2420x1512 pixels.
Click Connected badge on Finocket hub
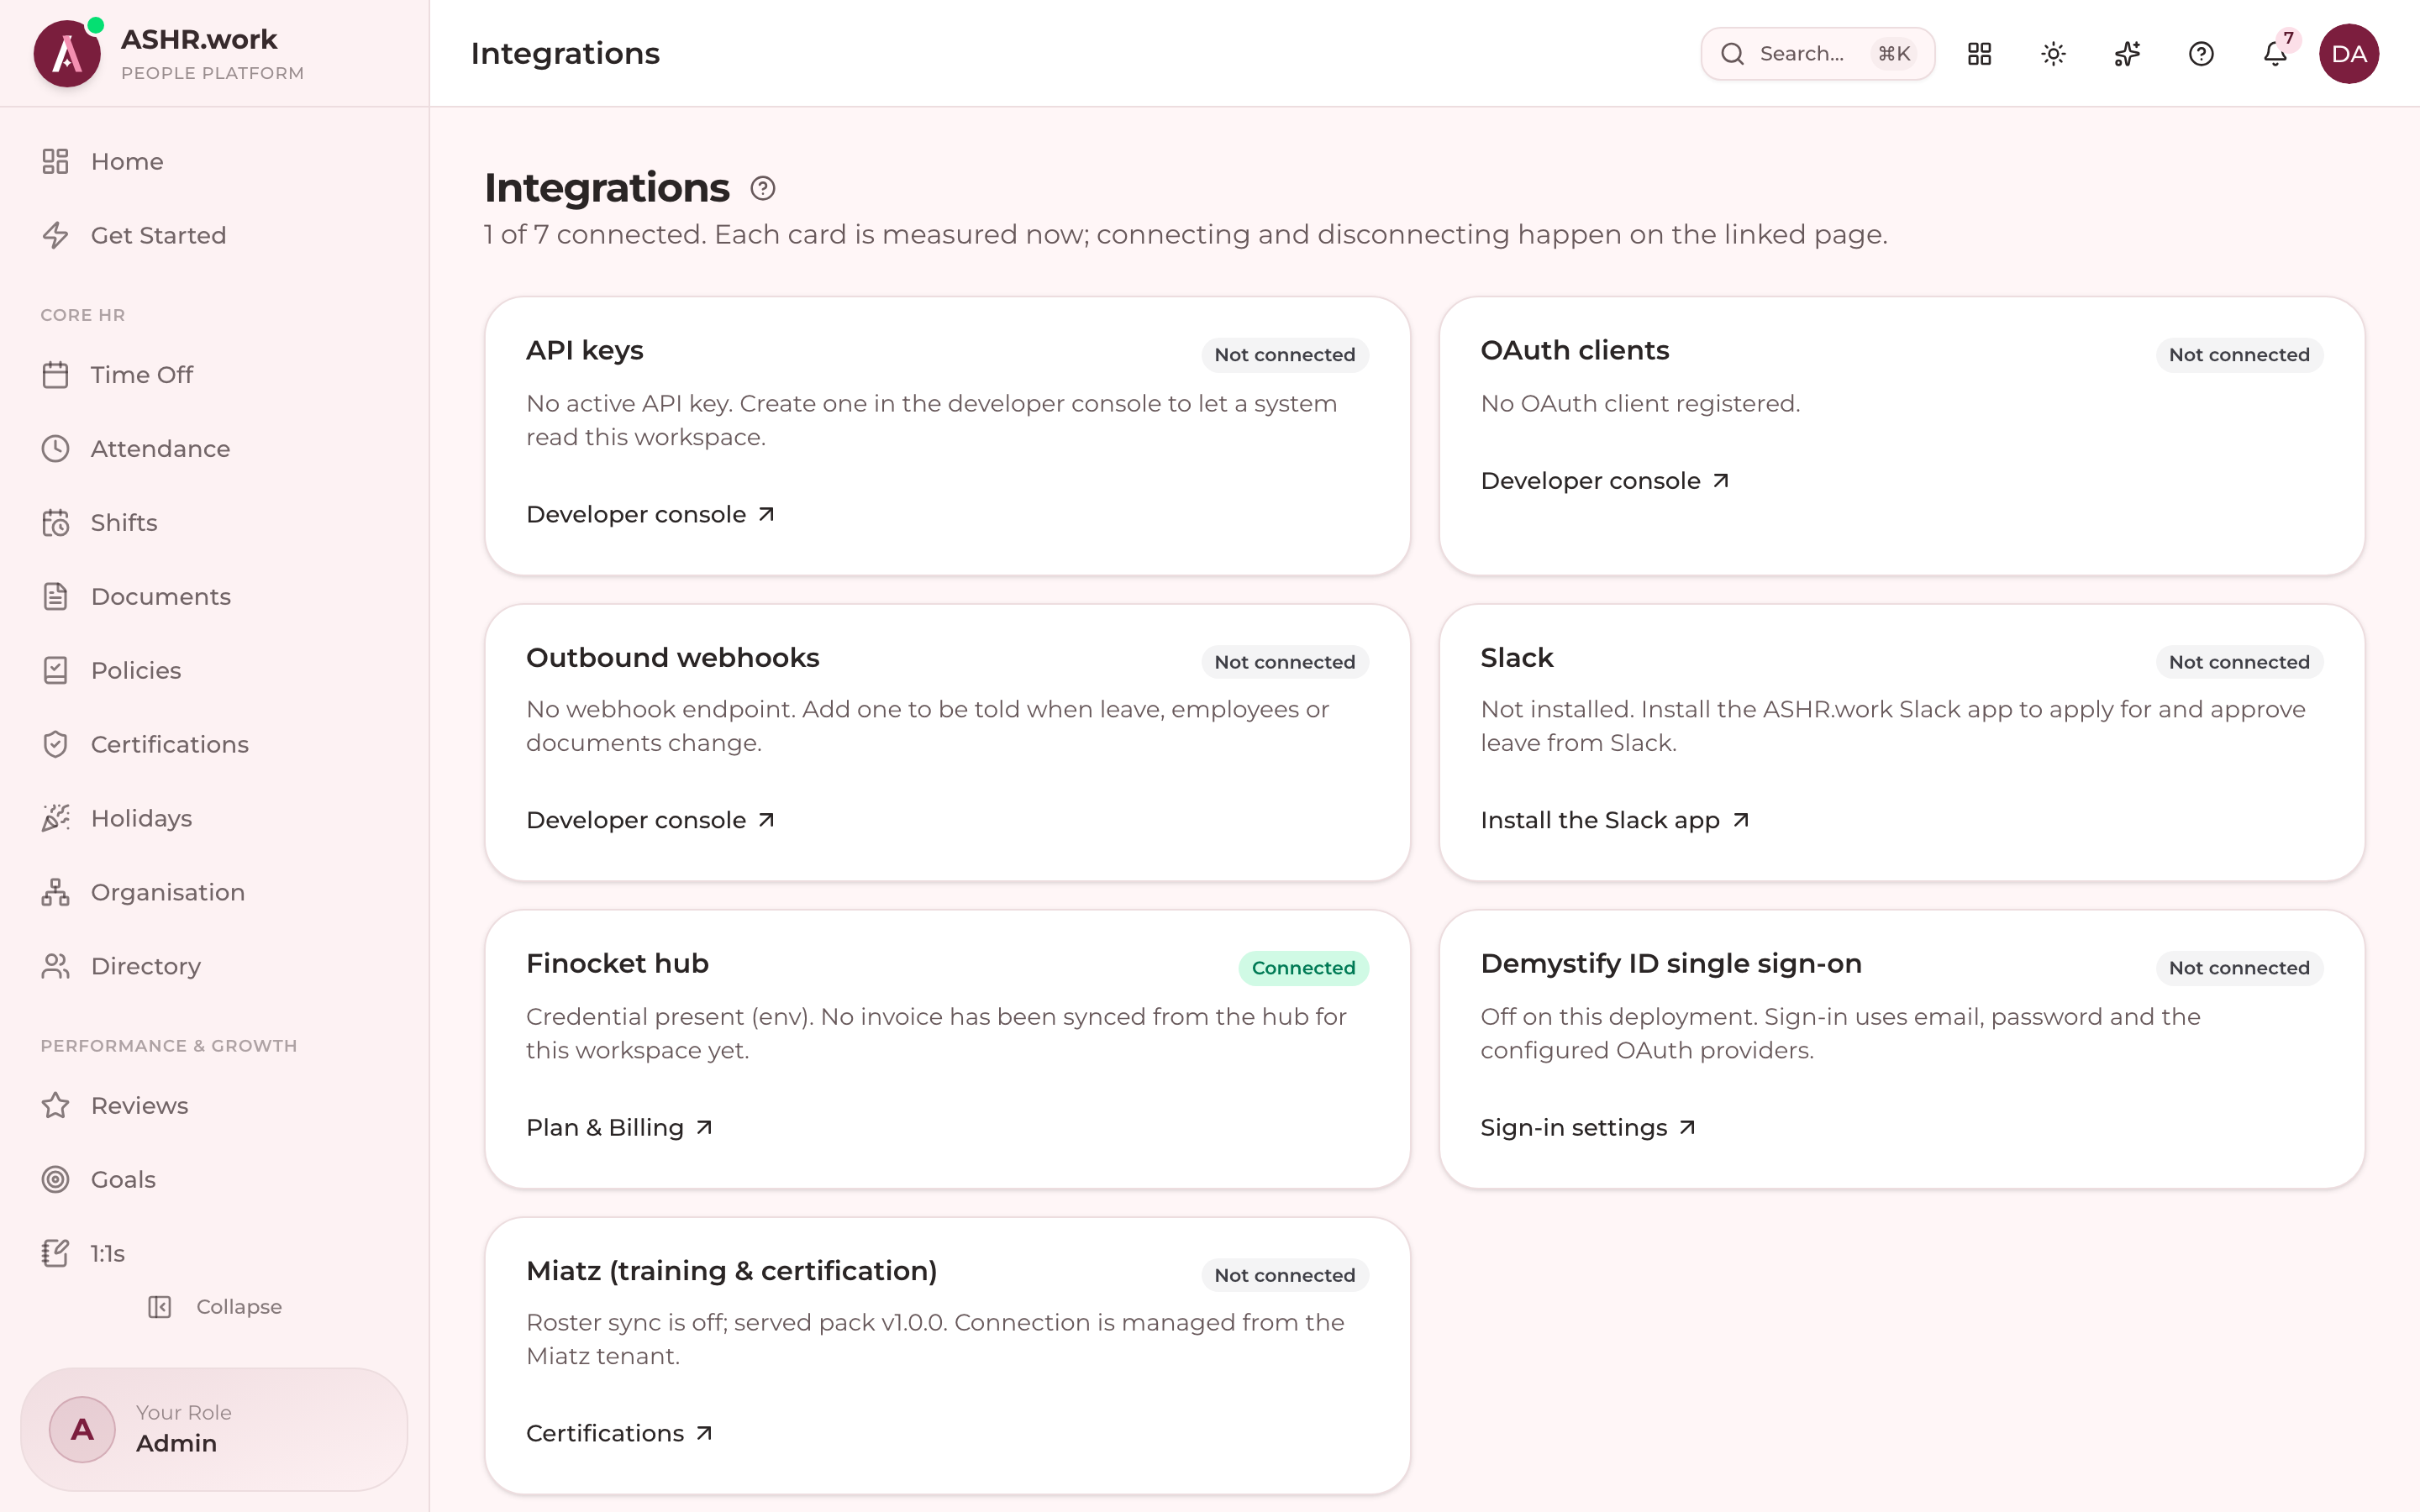coord(1303,968)
